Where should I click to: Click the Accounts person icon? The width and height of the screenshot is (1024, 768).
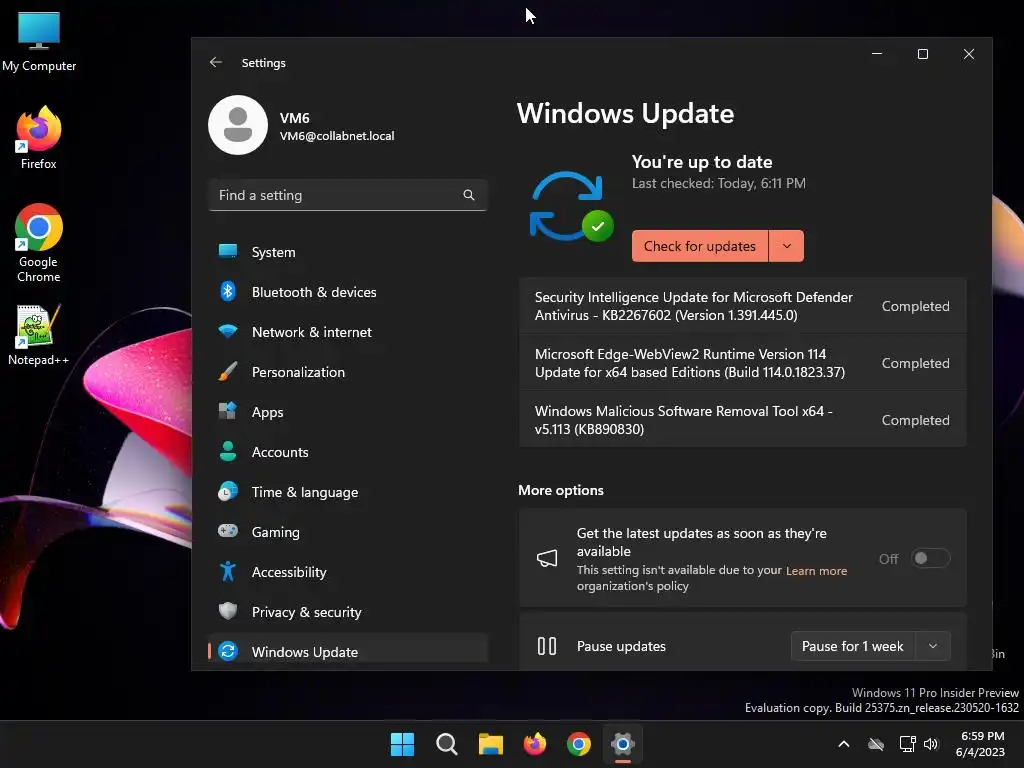pyautogui.click(x=228, y=451)
